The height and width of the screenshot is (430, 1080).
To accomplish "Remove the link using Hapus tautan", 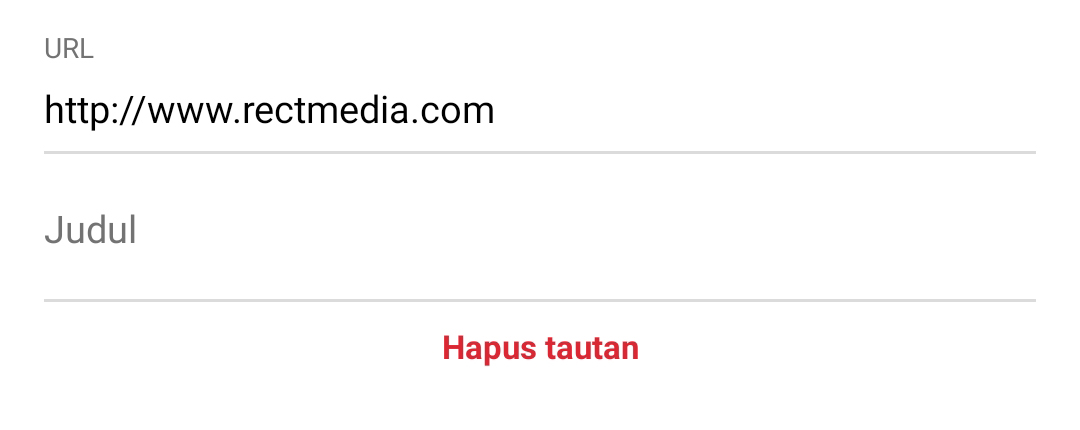I will [x=541, y=349].
